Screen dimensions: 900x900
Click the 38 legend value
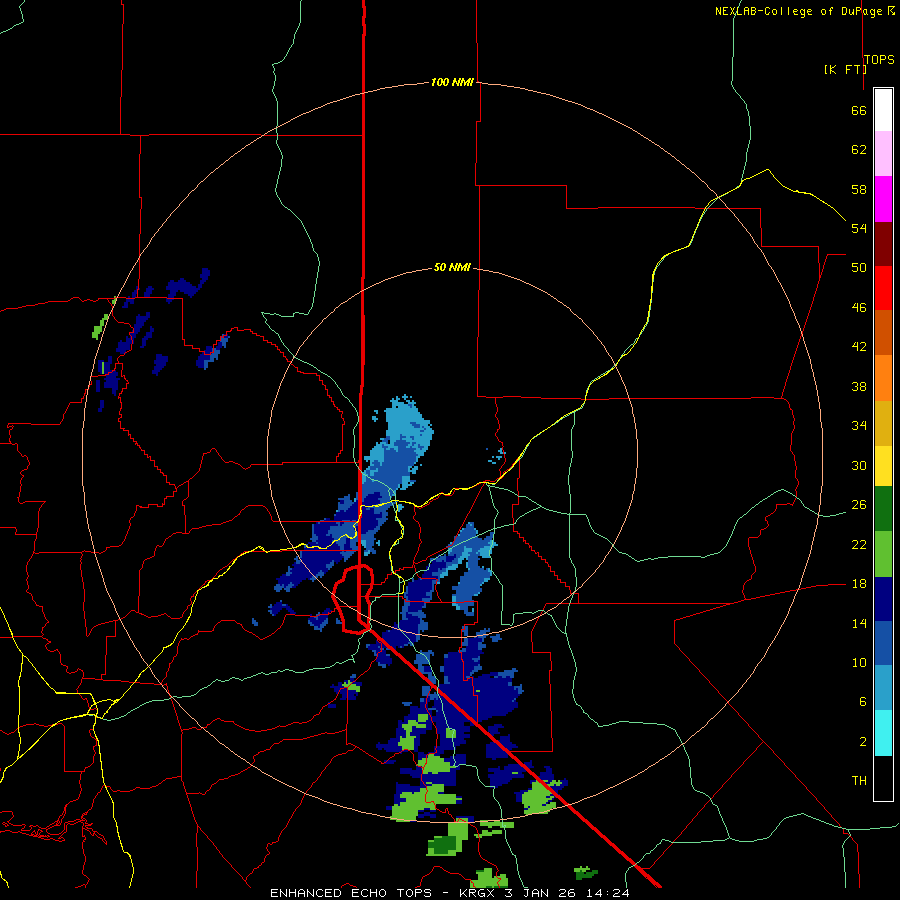(x=859, y=386)
